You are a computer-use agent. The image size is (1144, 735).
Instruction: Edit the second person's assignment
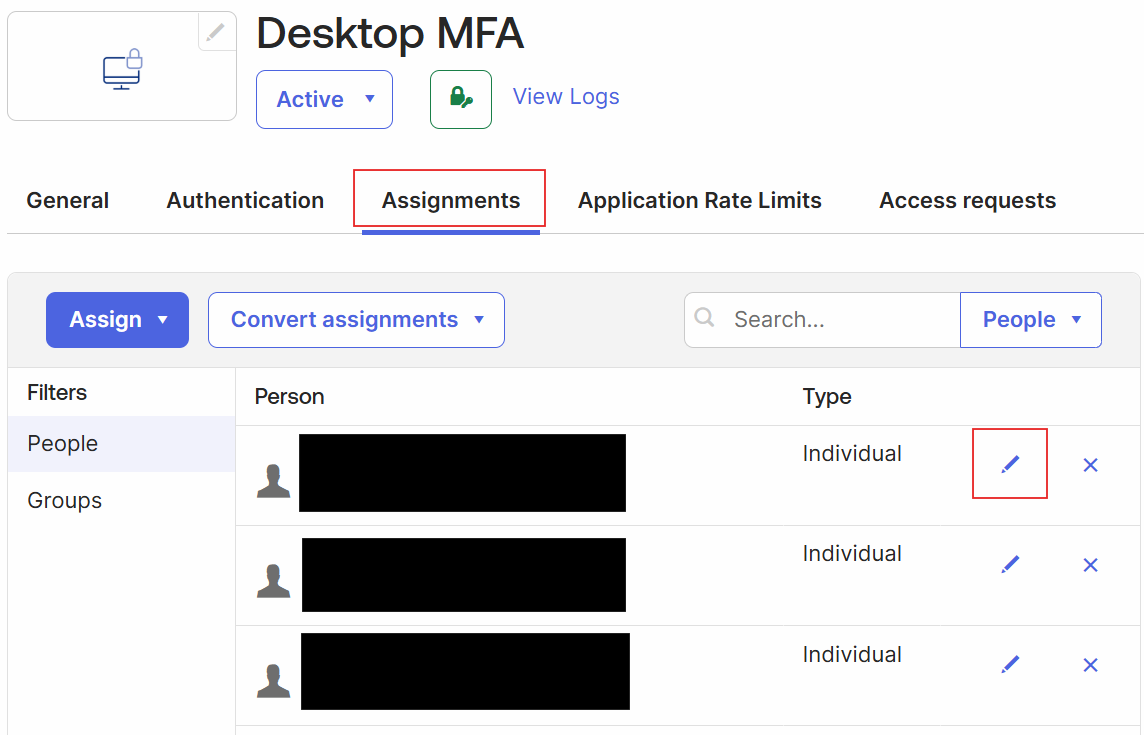tap(1010, 564)
